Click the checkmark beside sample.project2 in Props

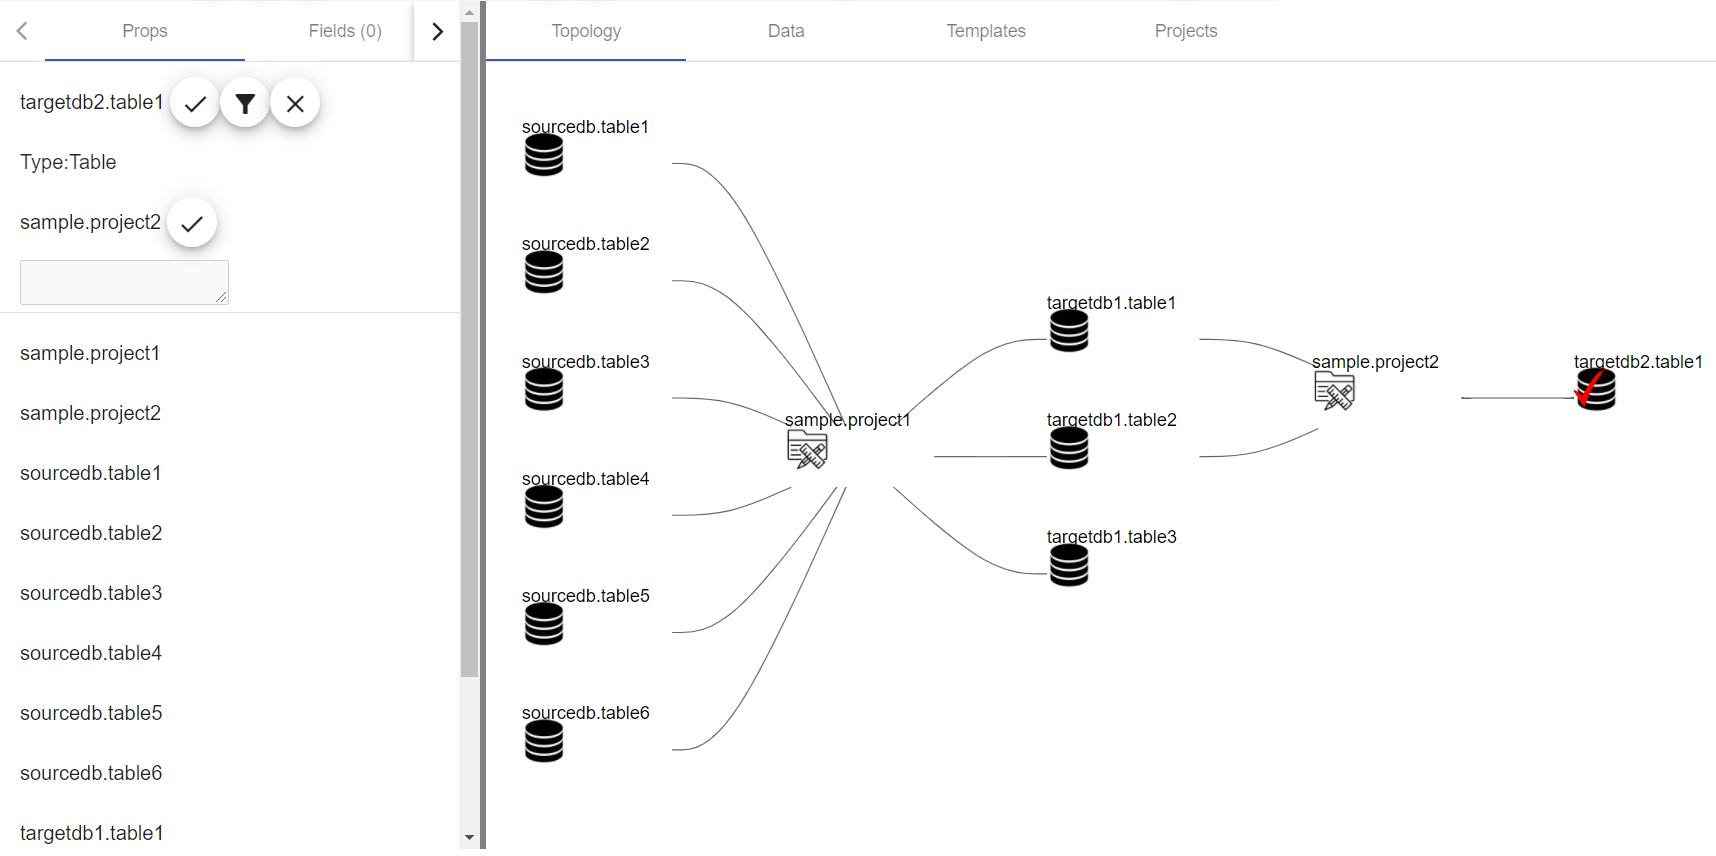coord(192,223)
